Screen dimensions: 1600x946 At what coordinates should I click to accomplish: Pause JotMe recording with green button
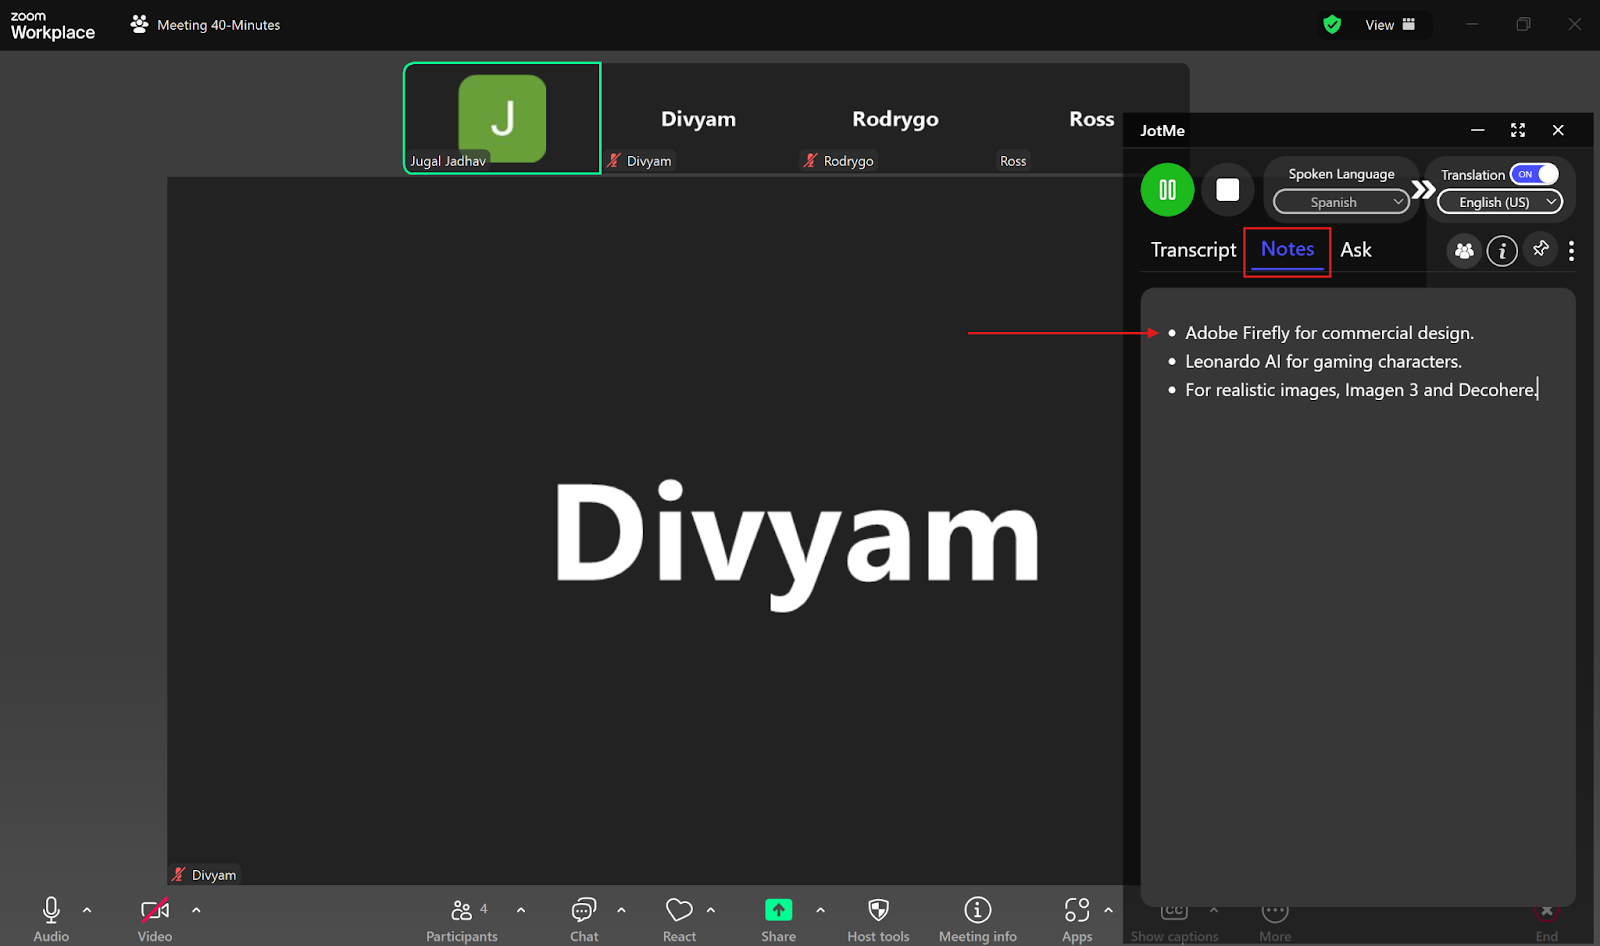pos(1167,190)
